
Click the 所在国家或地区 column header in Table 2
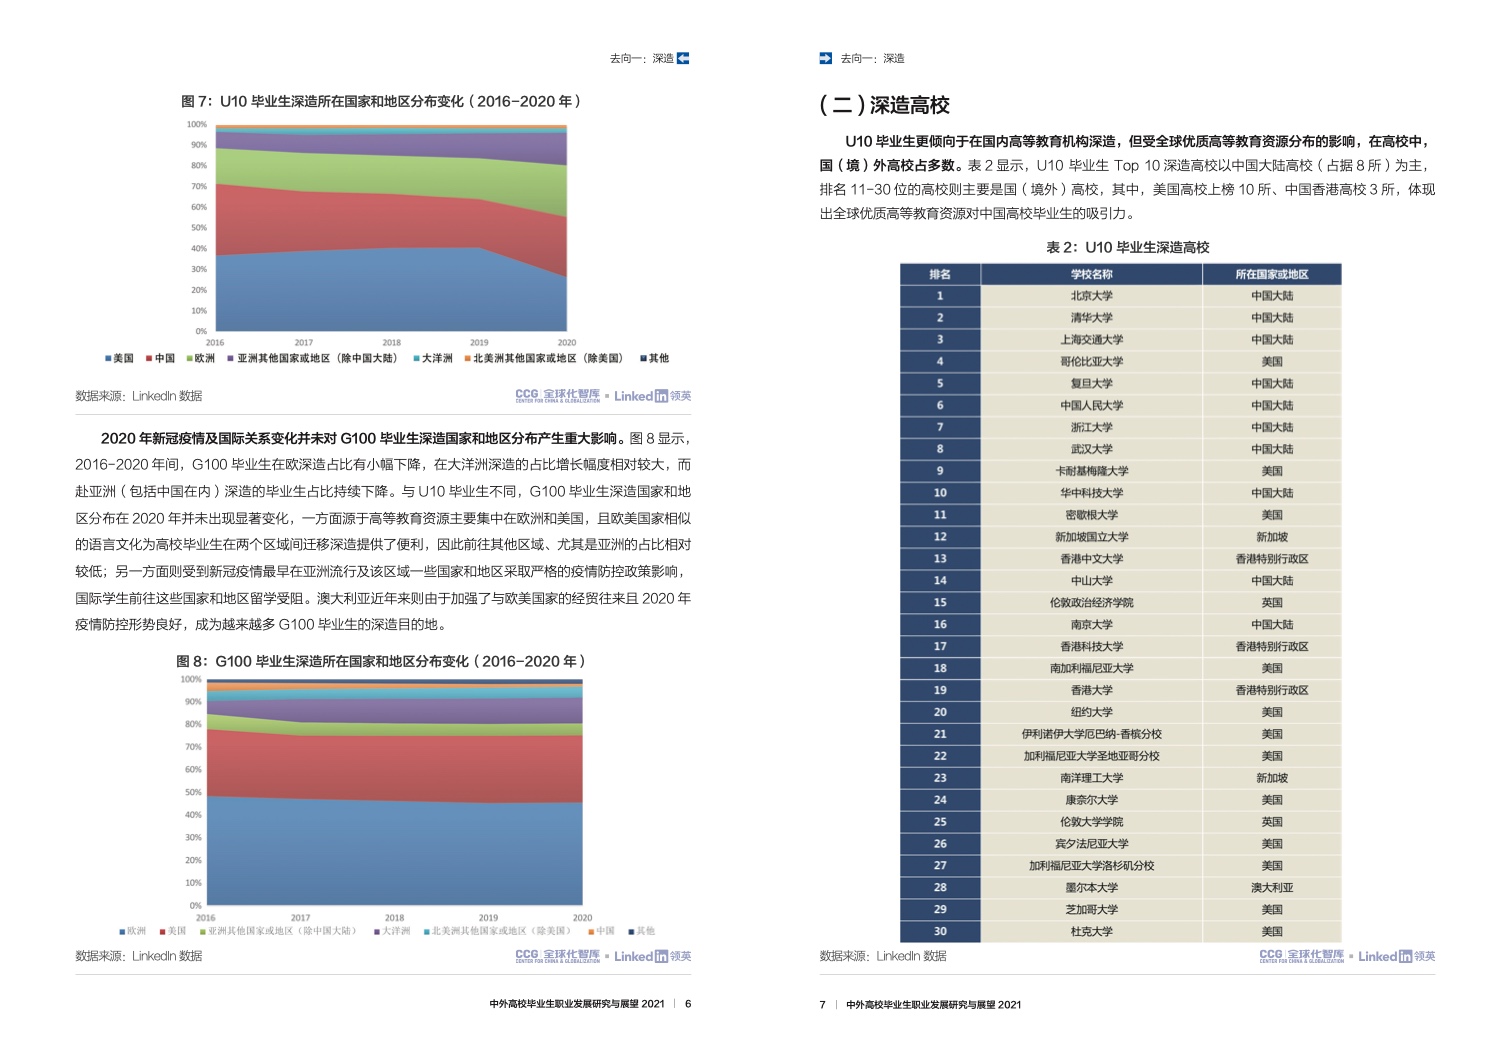click(x=1271, y=274)
